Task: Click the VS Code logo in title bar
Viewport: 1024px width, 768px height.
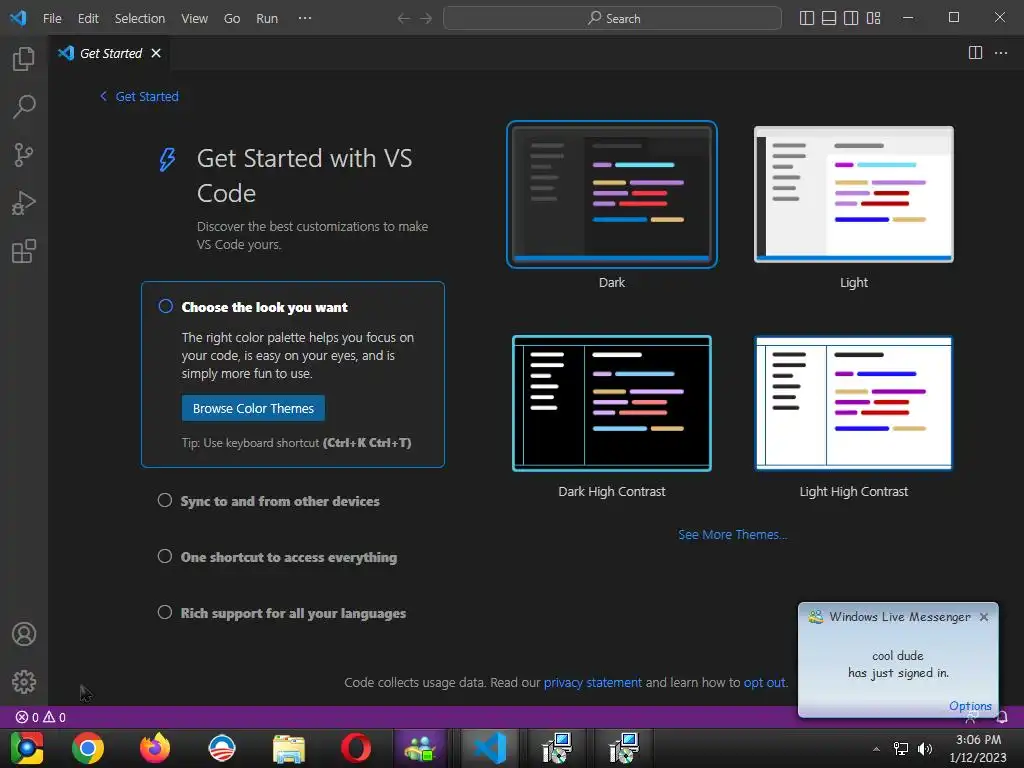Action: (x=18, y=18)
